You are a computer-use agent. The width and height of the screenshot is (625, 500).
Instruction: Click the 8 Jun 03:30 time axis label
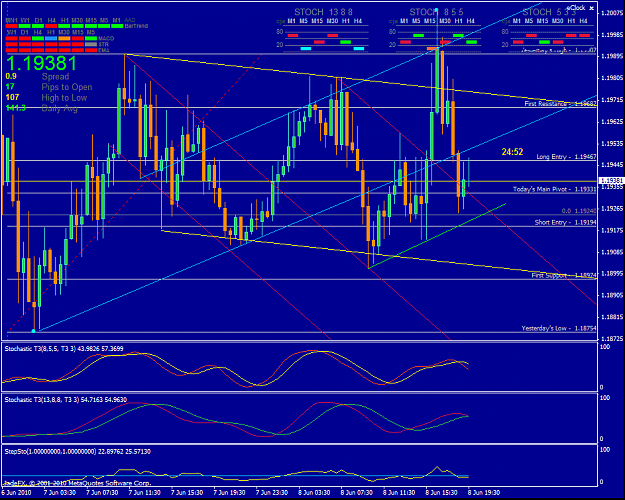pos(314,492)
